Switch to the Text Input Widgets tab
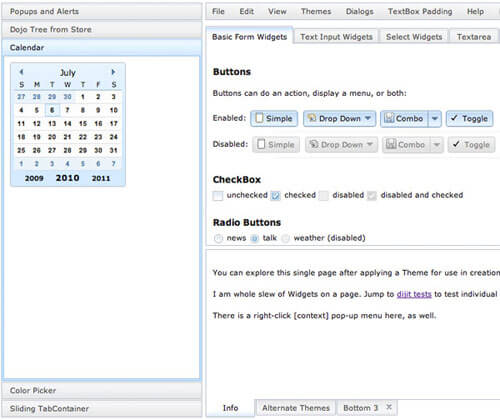Image resolution: width=500 pixels, height=420 pixels. pyautogui.click(x=336, y=37)
